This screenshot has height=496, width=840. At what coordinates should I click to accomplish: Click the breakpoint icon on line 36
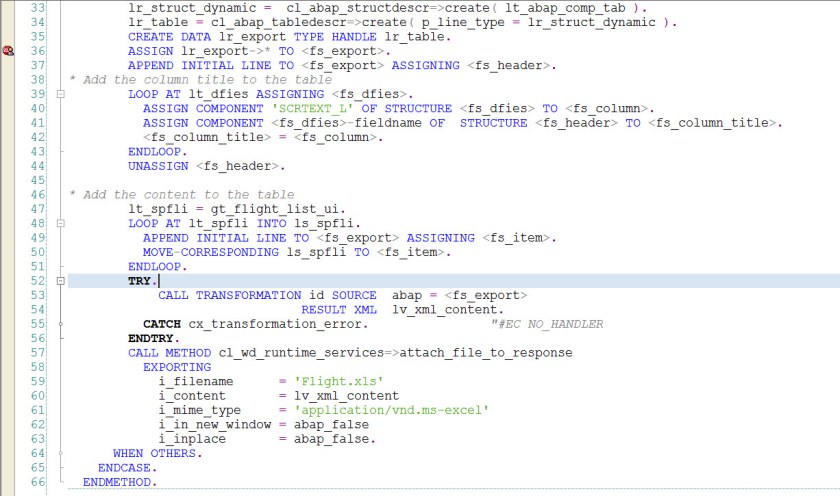tap(8, 51)
